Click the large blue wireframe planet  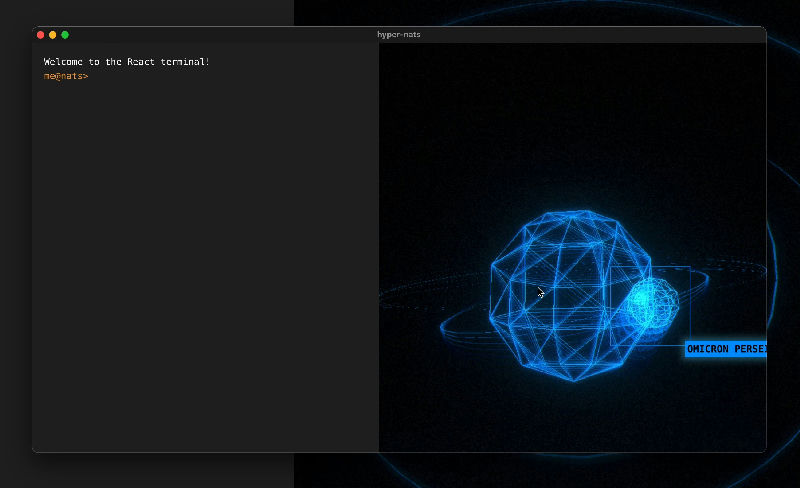tap(560, 290)
